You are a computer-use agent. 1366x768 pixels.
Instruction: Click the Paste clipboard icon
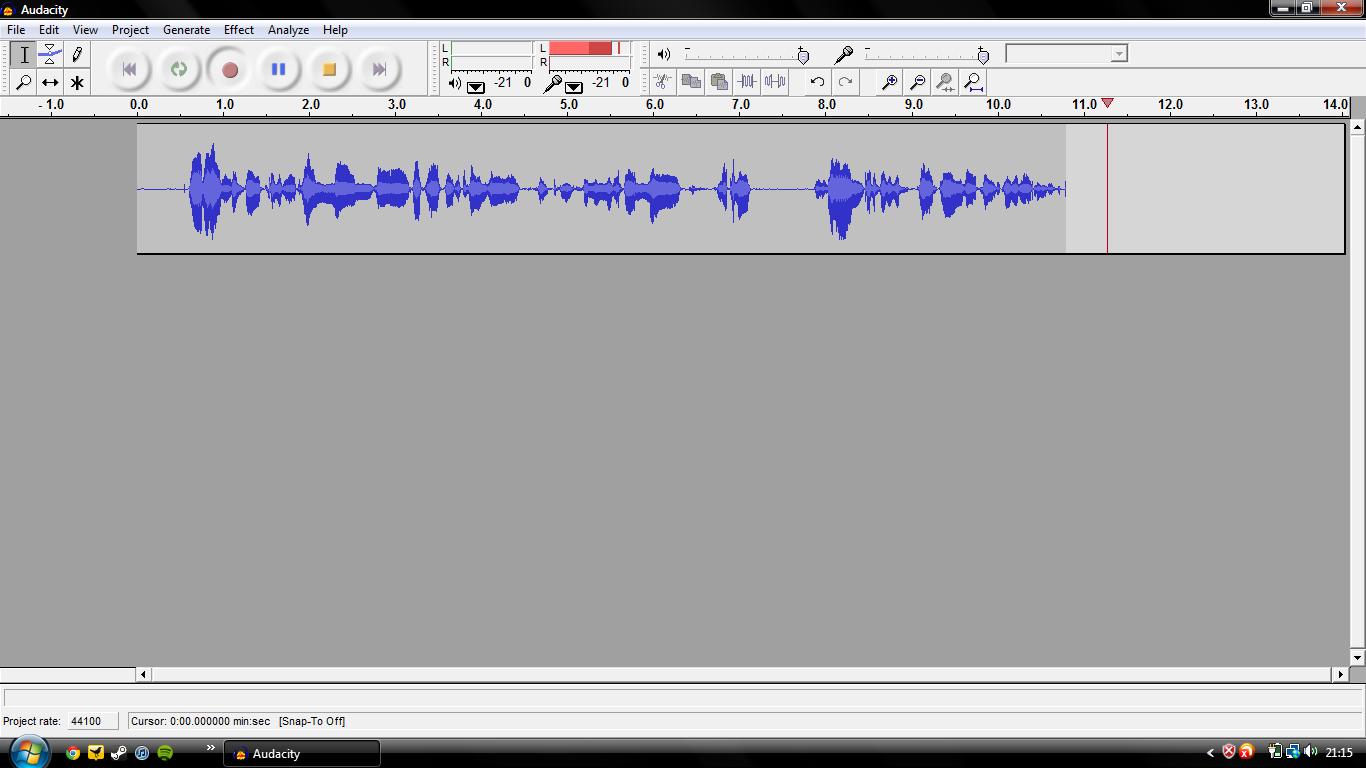coord(718,82)
